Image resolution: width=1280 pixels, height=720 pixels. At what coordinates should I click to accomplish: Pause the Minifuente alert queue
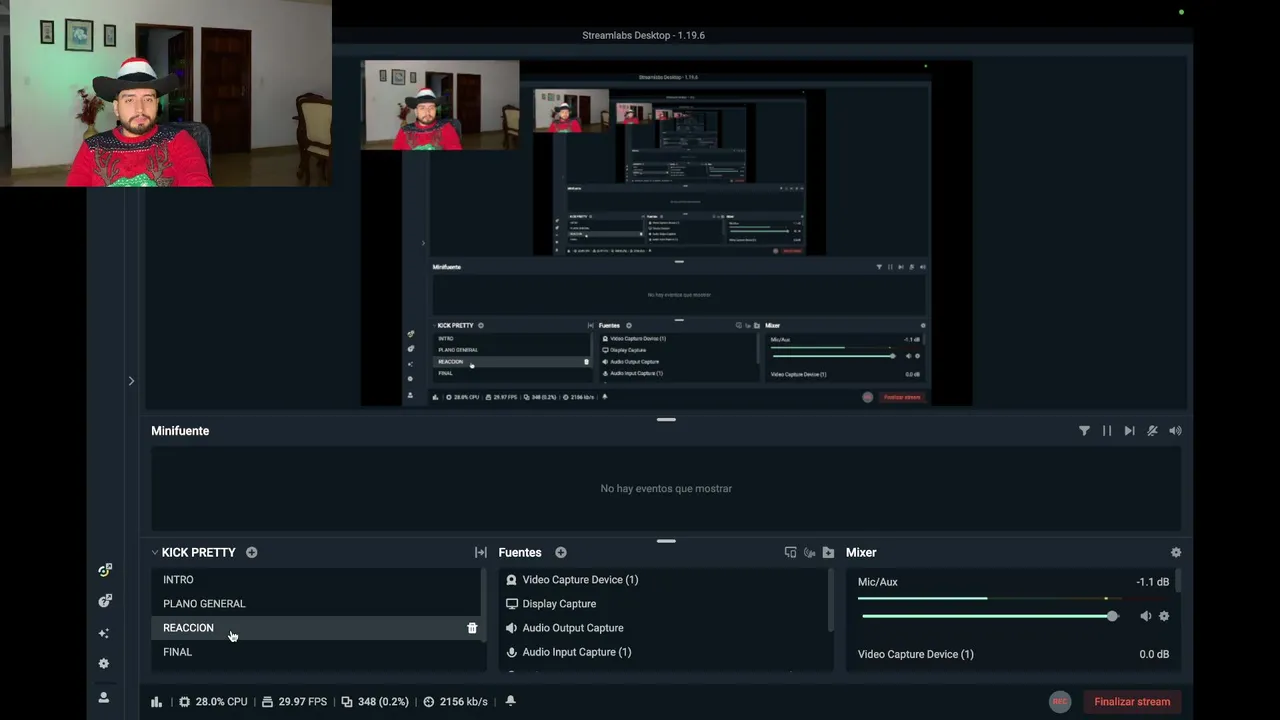1107,431
